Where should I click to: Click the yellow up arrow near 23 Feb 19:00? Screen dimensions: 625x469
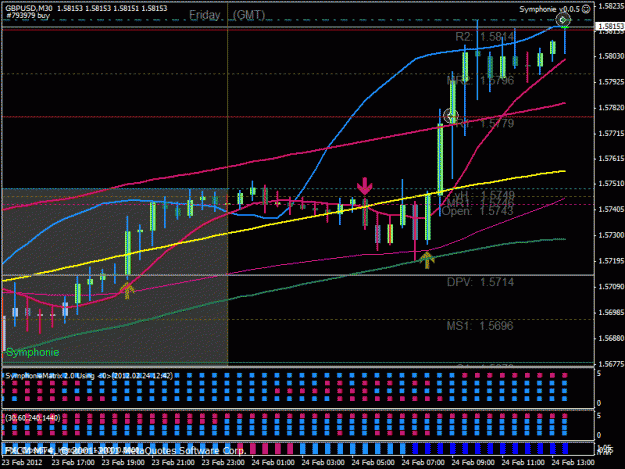(128, 290)
